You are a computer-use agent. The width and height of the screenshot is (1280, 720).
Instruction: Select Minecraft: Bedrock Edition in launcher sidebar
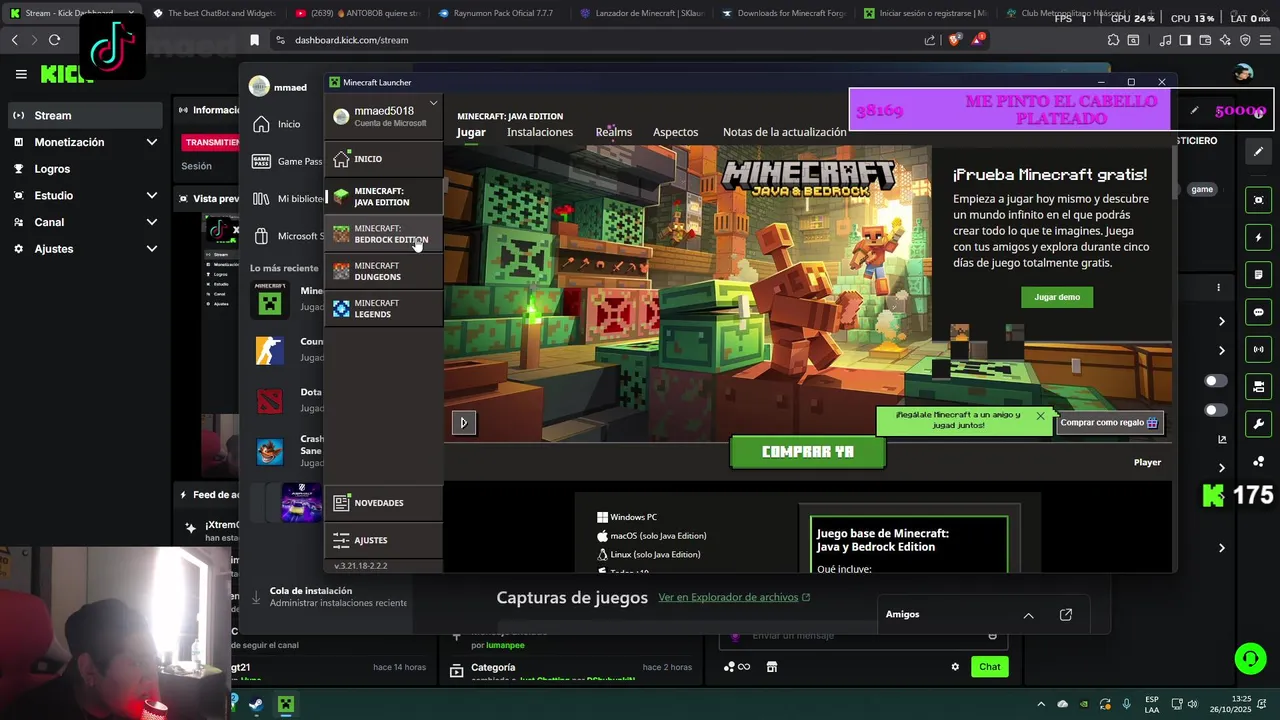pyautogui.click(x=384, y=234)
